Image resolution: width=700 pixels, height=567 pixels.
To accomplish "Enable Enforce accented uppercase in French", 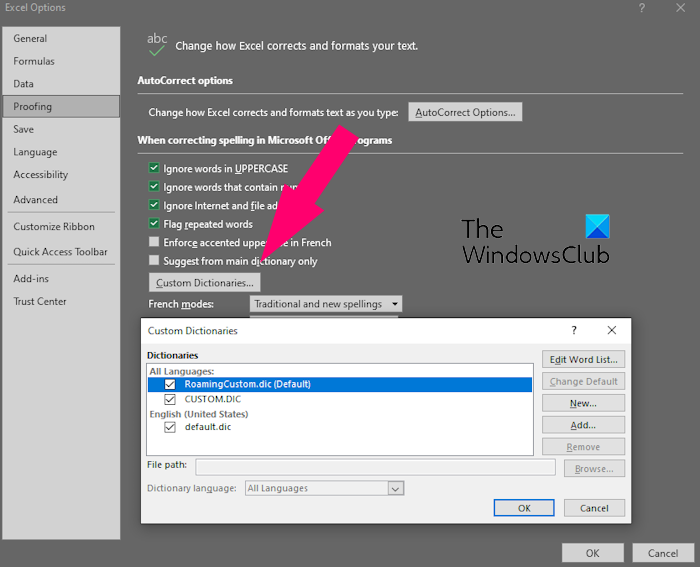I will pos(154,242).
